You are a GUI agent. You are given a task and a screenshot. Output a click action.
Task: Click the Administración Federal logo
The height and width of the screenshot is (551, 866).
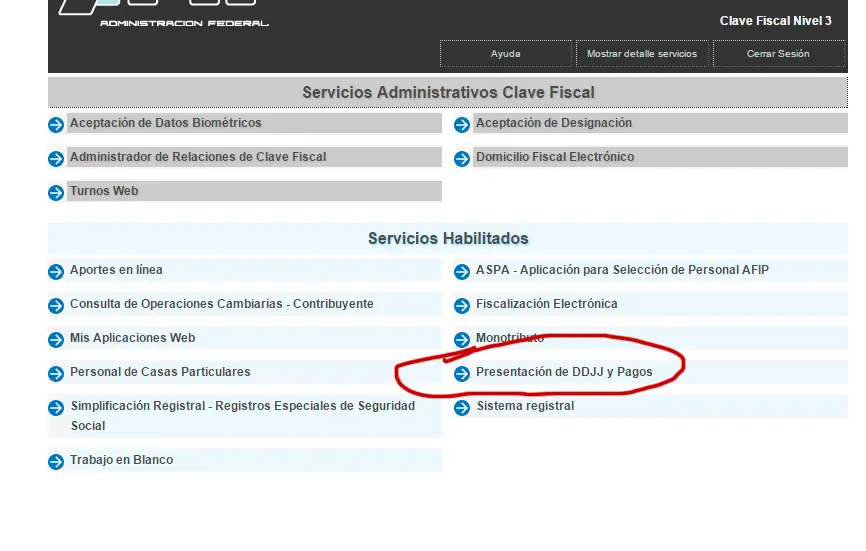point(163,14)
